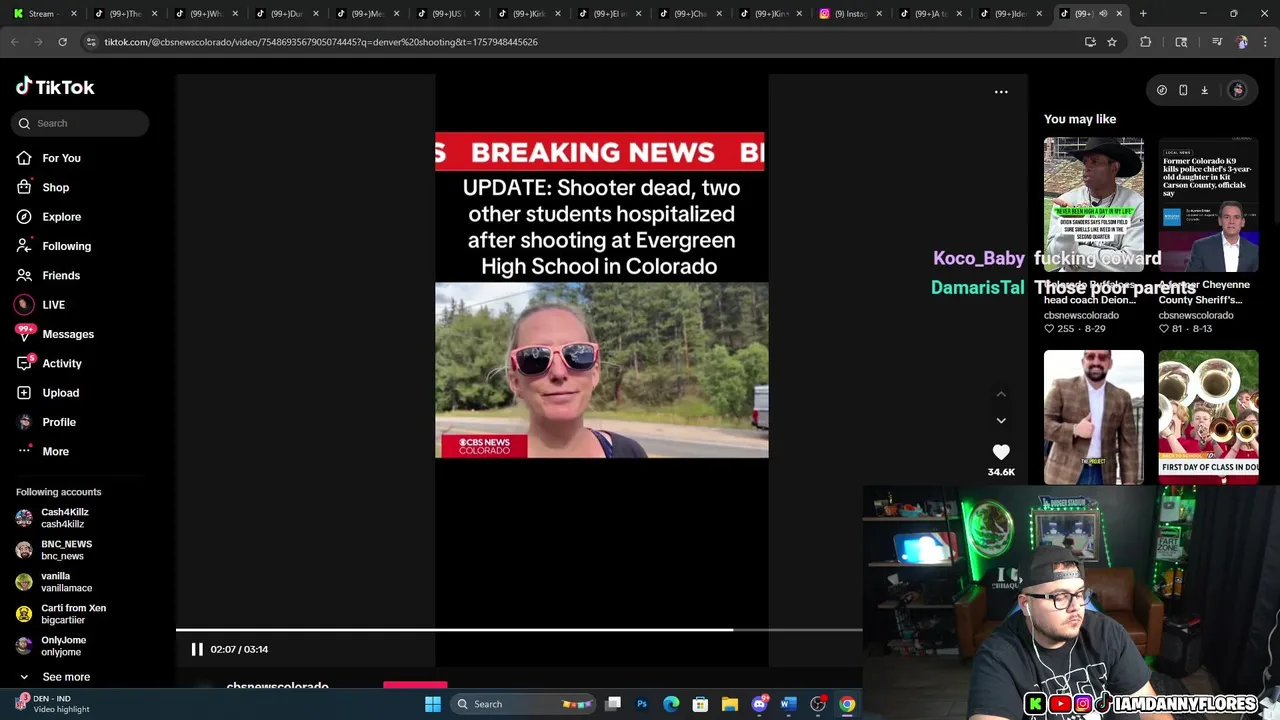Go to your Profile page

[x=58, y=422]
